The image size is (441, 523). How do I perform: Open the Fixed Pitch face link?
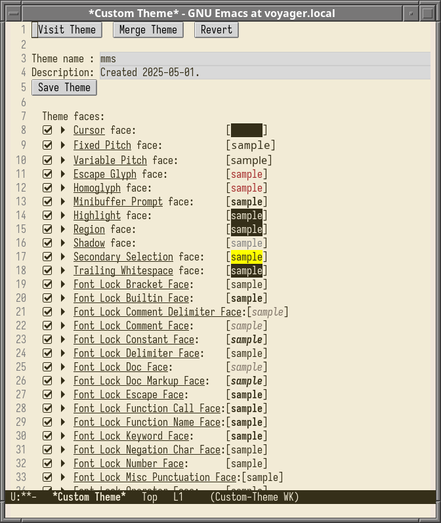(x=102, y=145)
